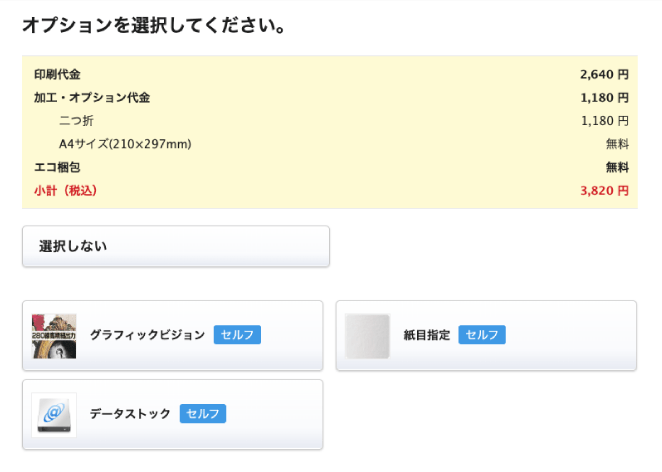Image resolution: width=662 pixels, height=472 pixels.
Task: Click the データストック drive icon
Action: 53,414
